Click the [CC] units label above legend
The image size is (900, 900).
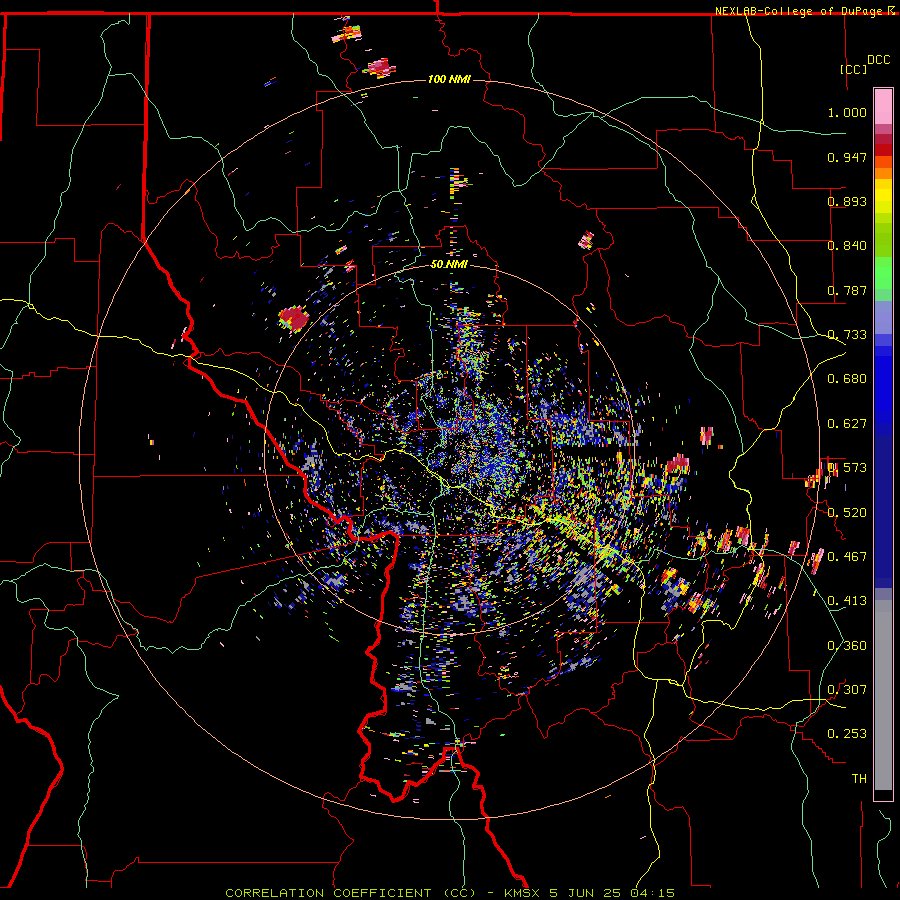tap(854, 69)
